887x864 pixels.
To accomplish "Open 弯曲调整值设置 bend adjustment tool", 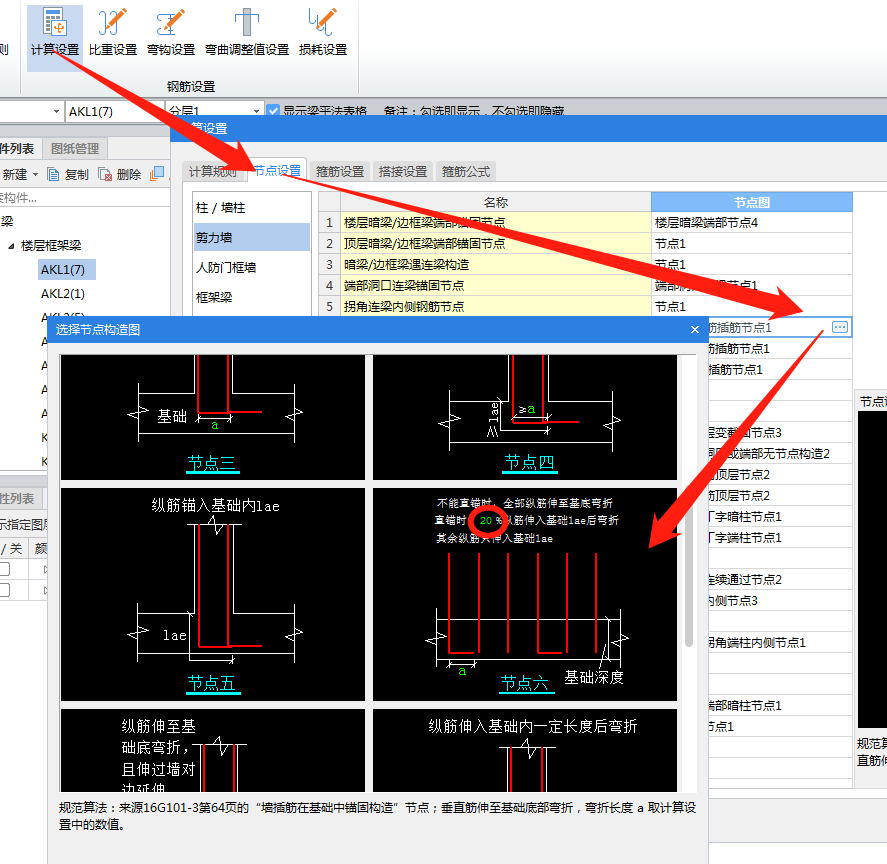I will [247, 32].
